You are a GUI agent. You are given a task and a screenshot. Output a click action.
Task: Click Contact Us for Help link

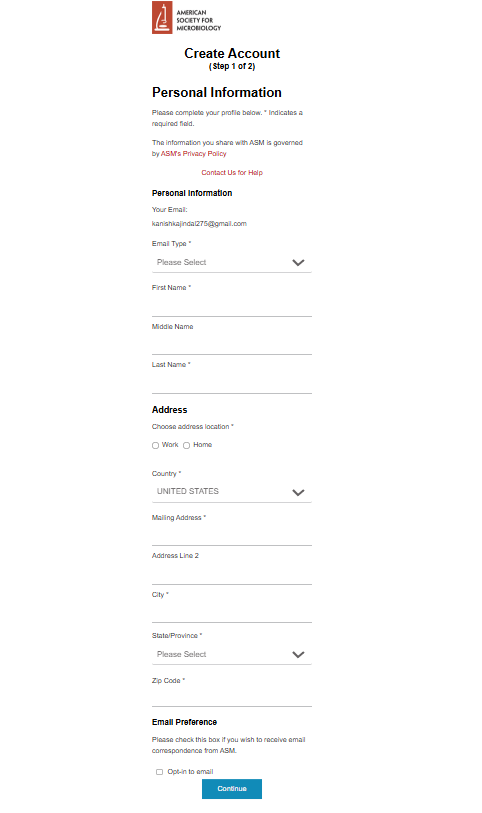point(232,173)
